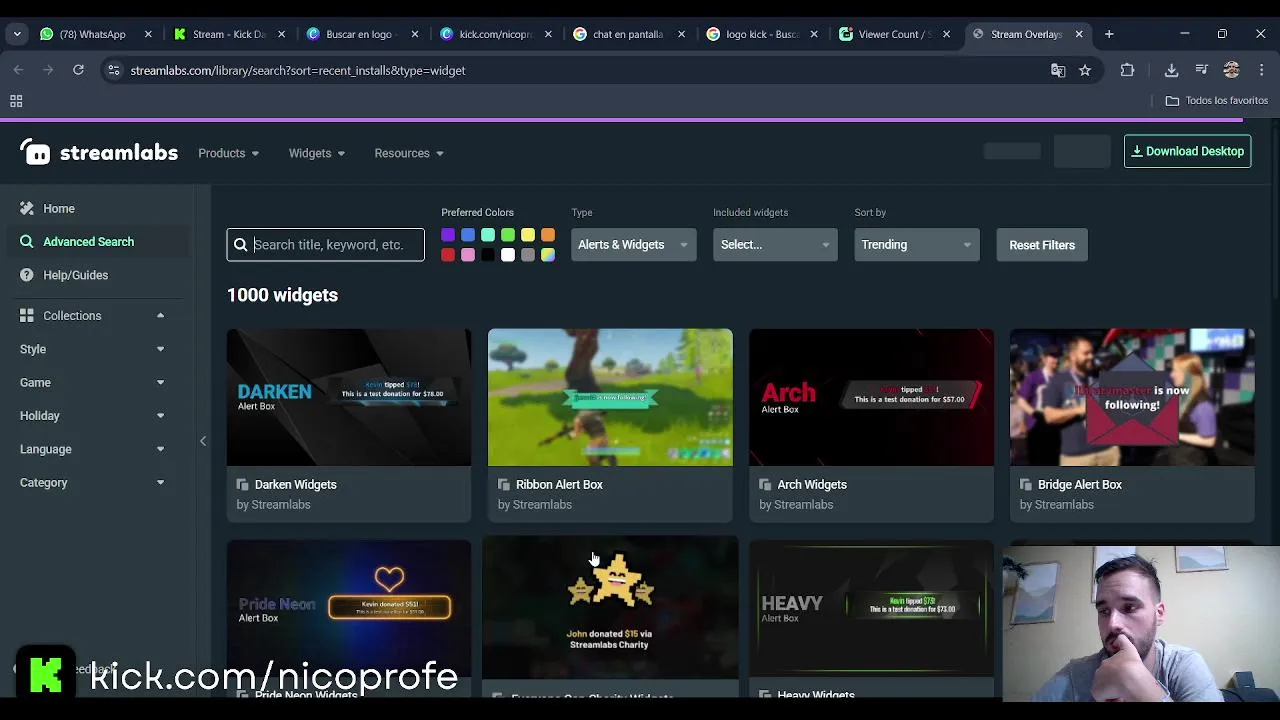This screenshot has width=1280, height=720.
Task: Open the Type dropdown showing Alerts & Widgets
Action: [x=633, y=245]
